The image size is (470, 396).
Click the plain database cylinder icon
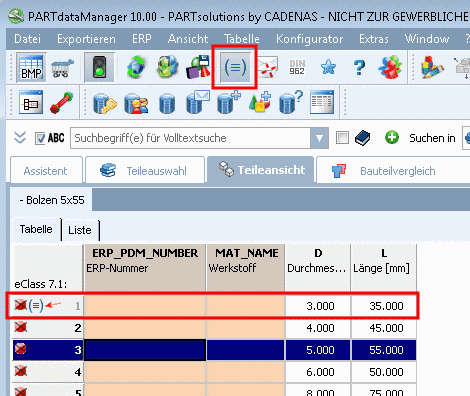tap(167, 104)
